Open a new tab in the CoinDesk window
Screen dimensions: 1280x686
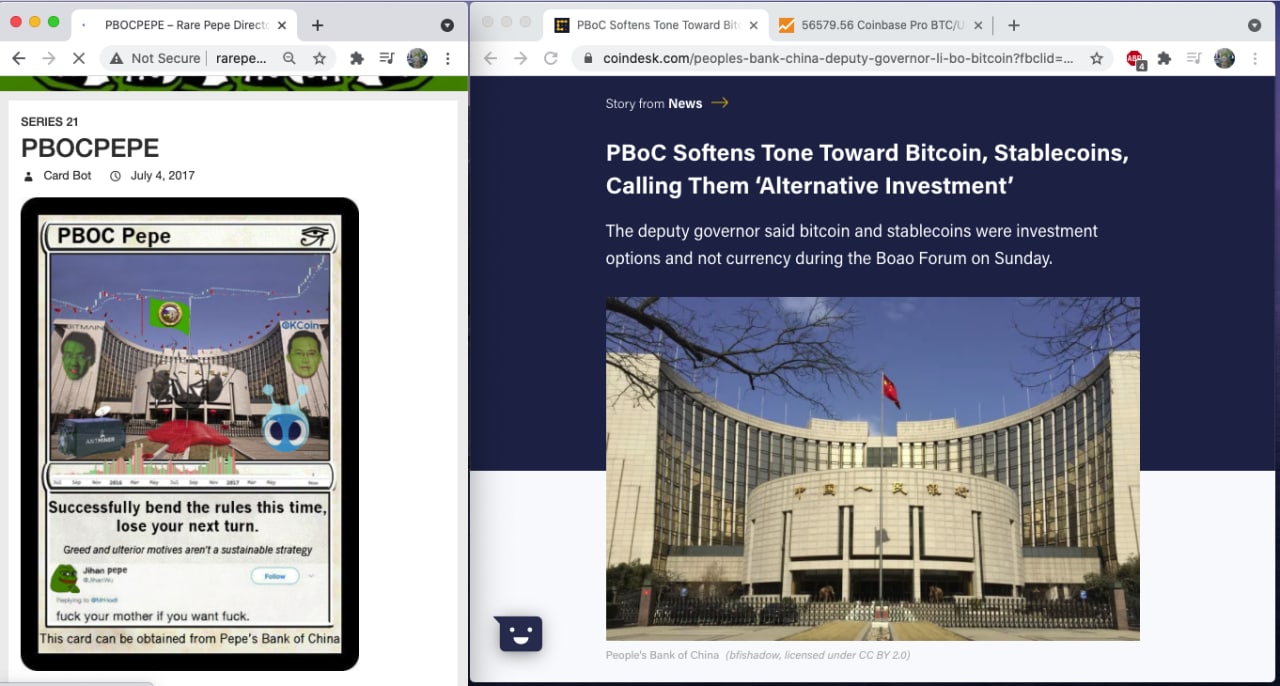pyautogui.click(x=1013, y=25)
